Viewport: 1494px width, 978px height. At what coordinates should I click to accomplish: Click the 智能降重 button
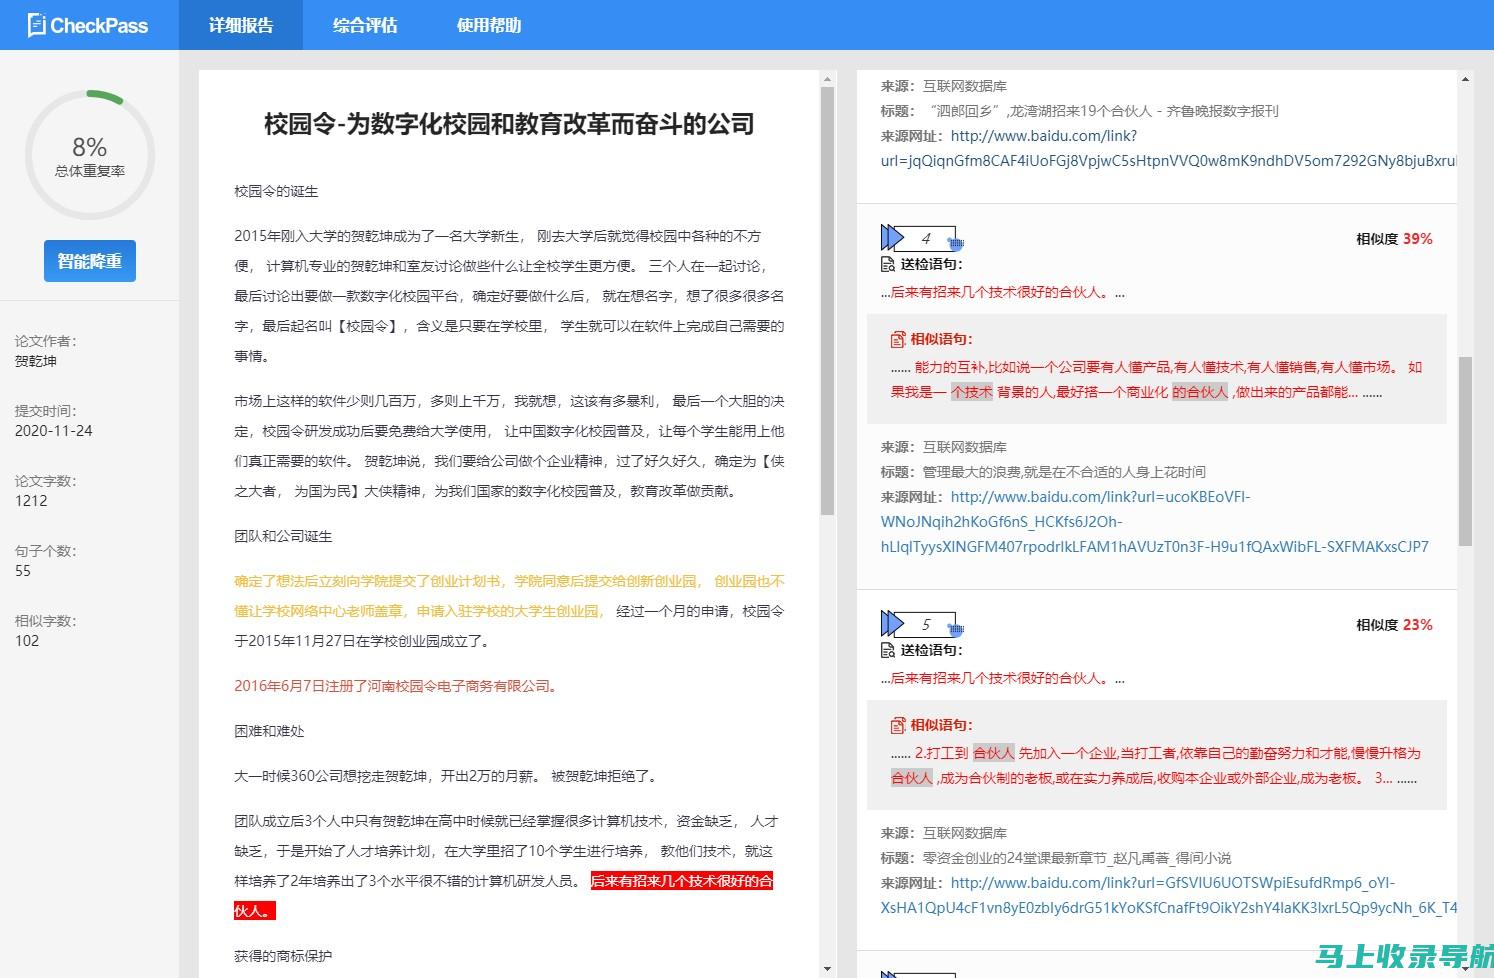tap(90, 261)
